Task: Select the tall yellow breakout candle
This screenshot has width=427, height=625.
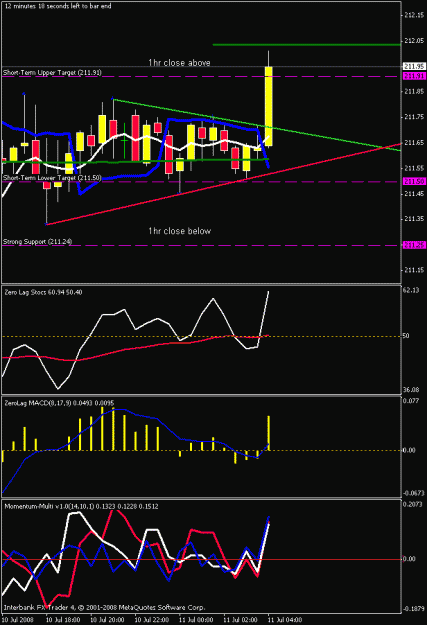Action: click(269, 106)
